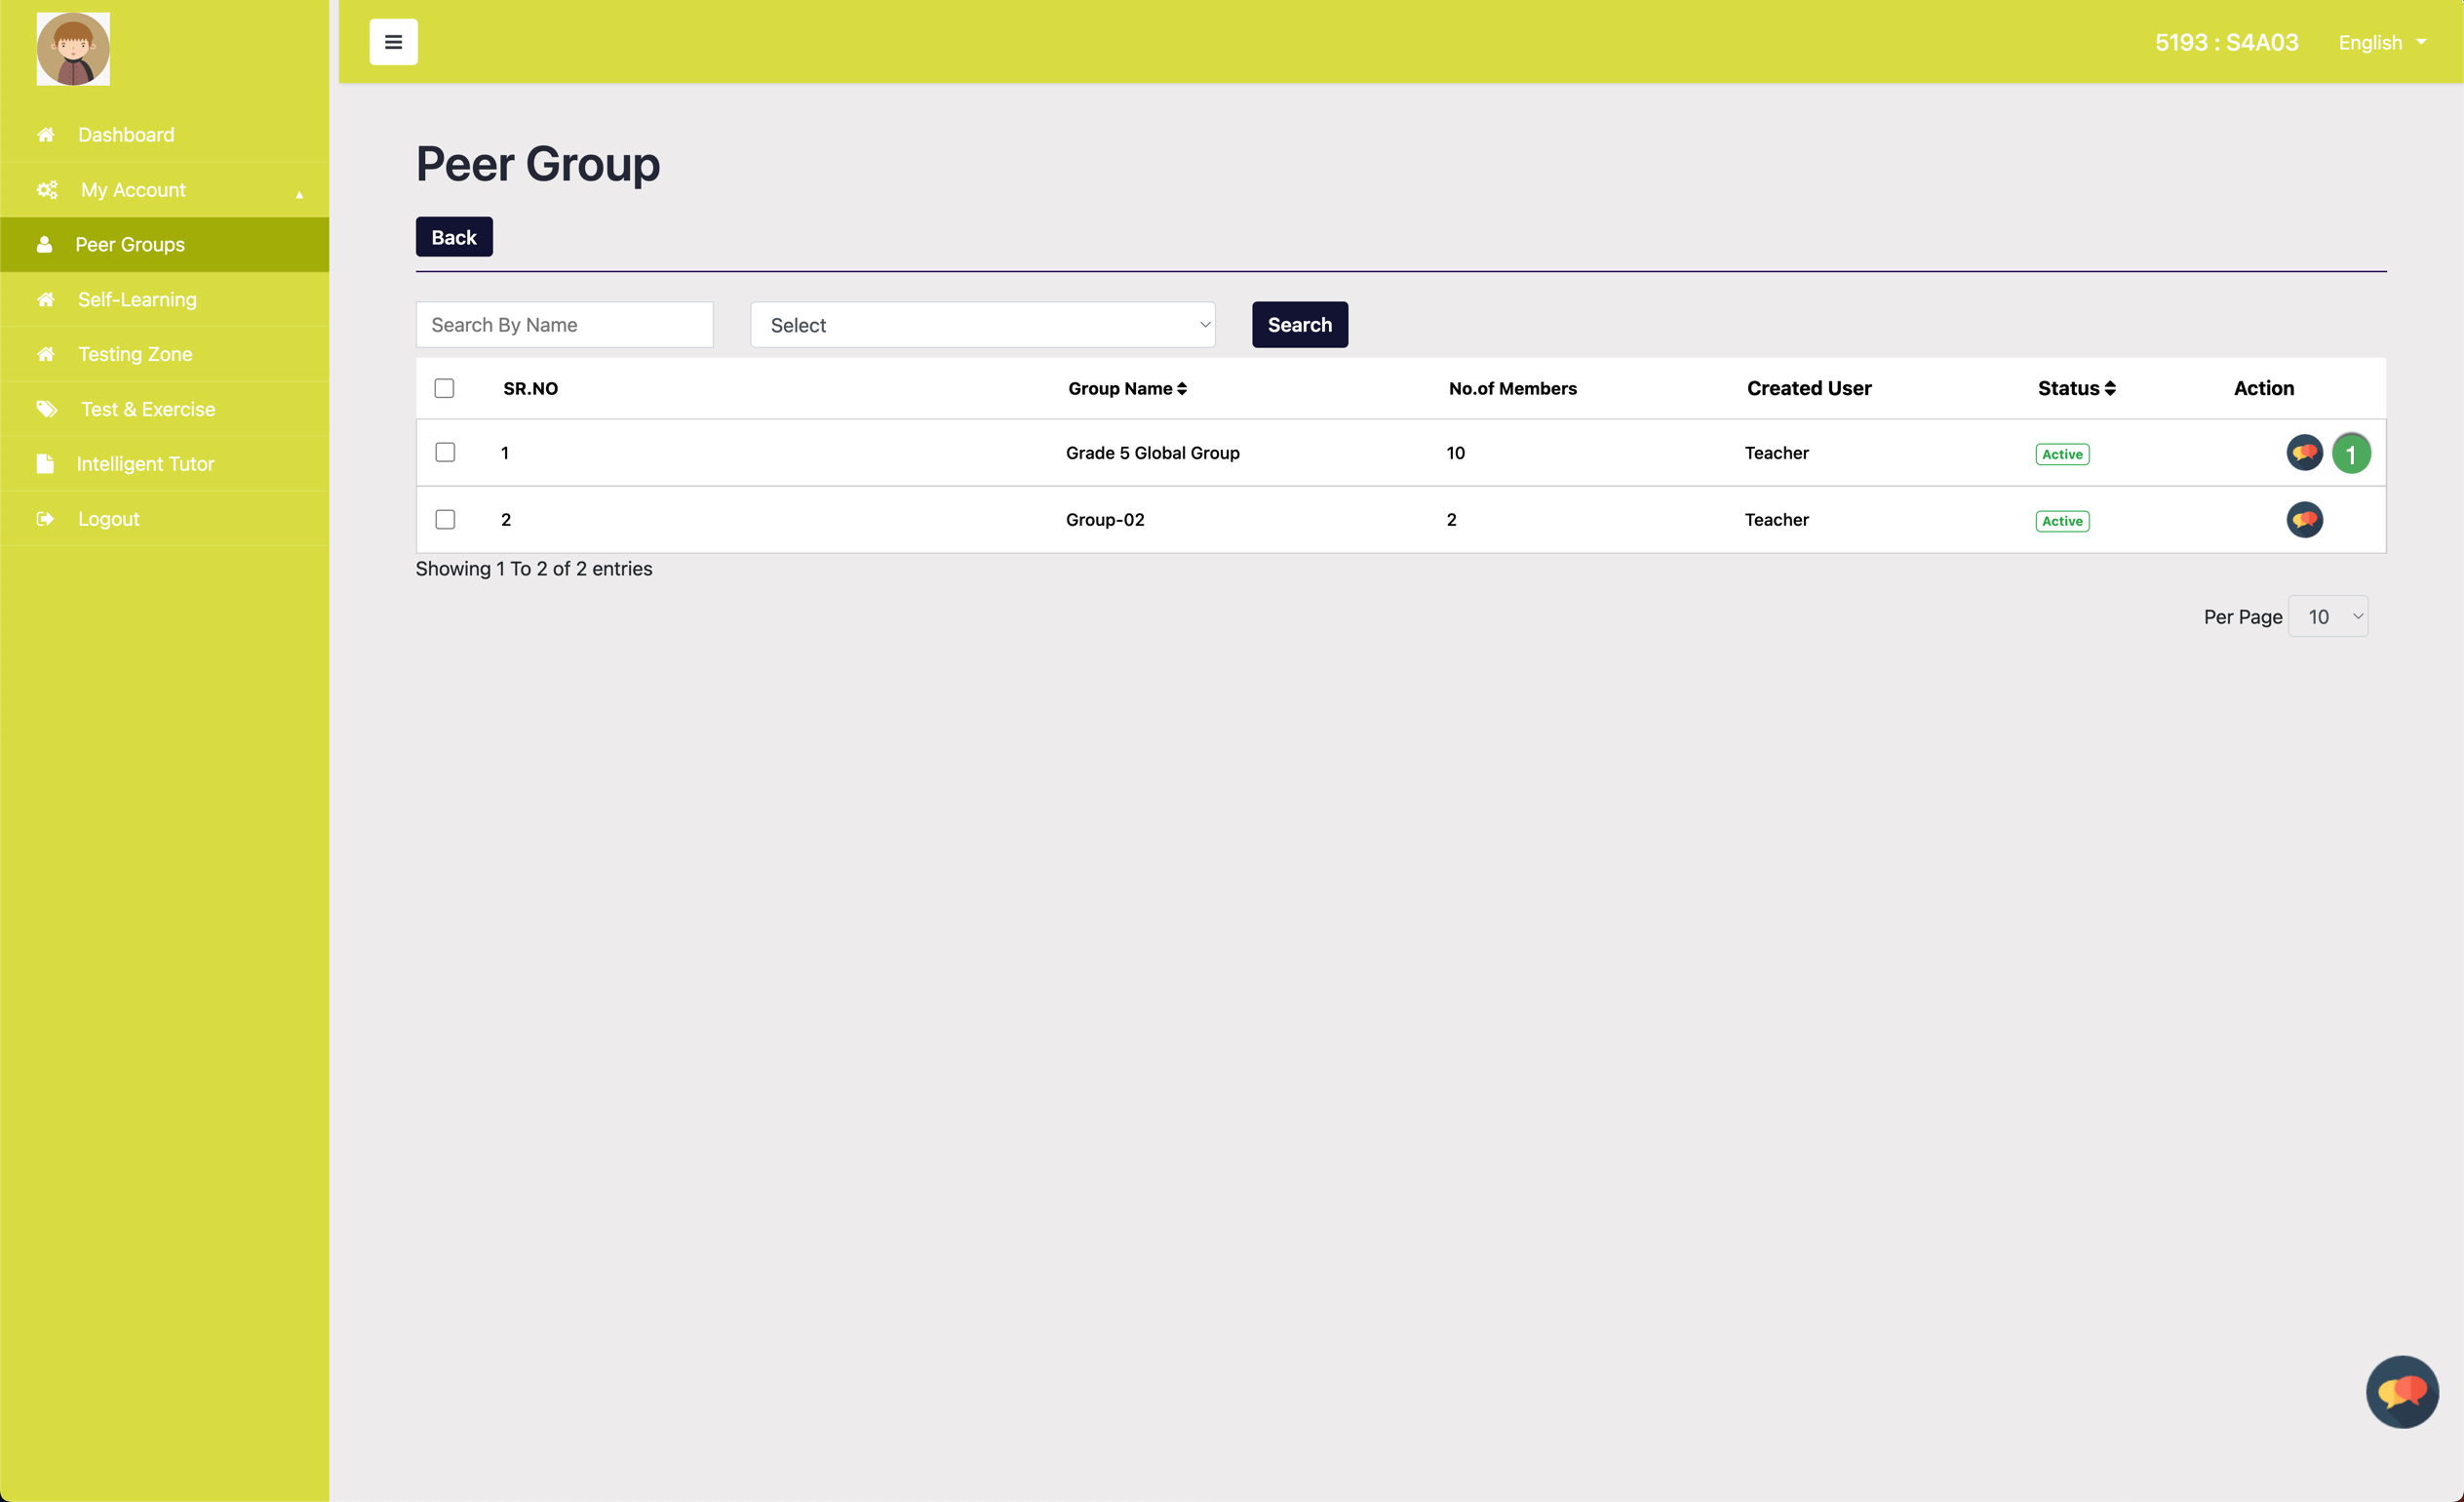This screenshot has height=1502, width=2464.
Task: Sort by Status arrows icon
Action: pos(2110,389)
